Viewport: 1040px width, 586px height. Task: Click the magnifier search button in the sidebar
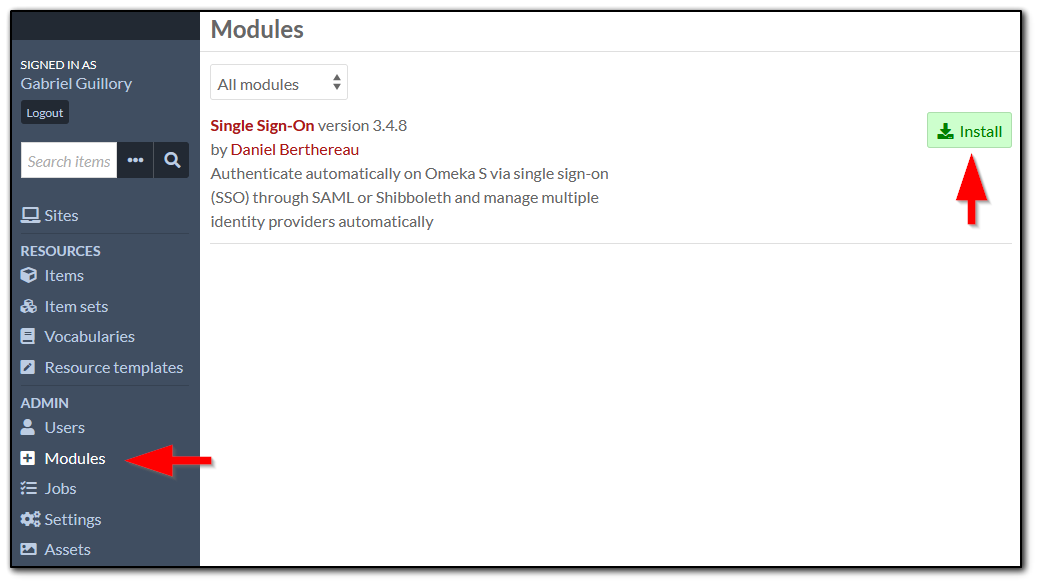pos(172,160)
